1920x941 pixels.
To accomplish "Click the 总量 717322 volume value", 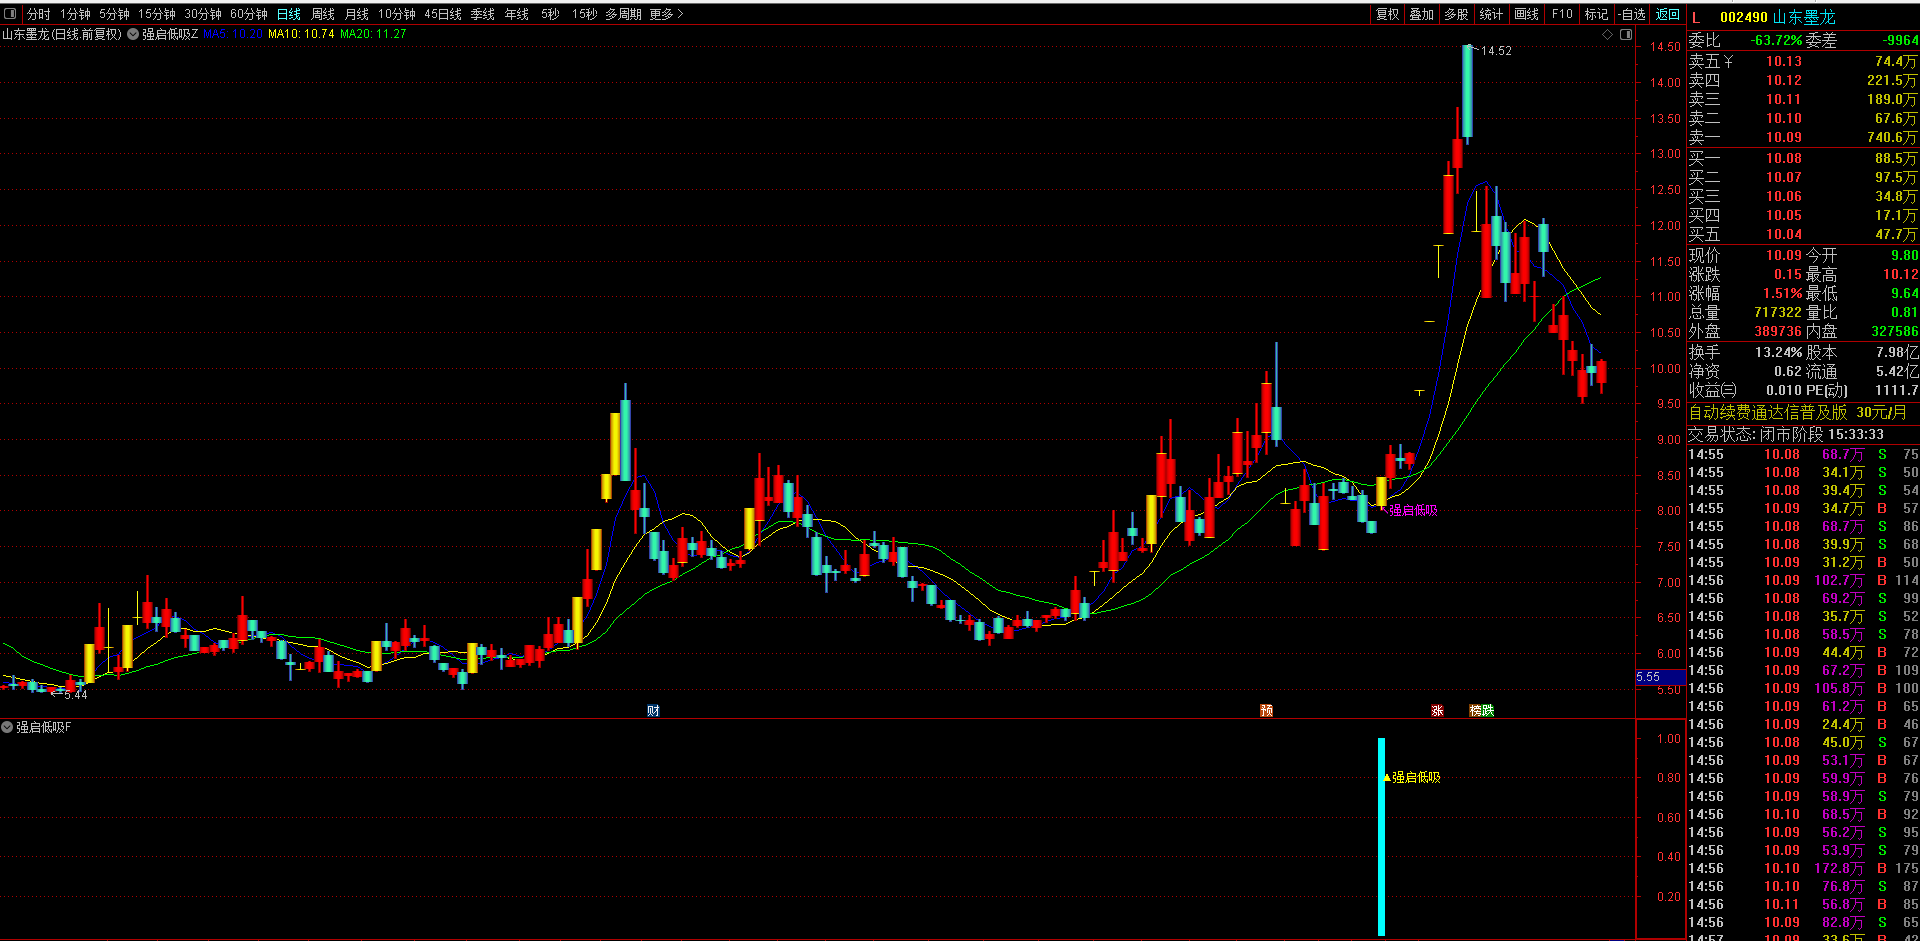I will (1777, 312).
